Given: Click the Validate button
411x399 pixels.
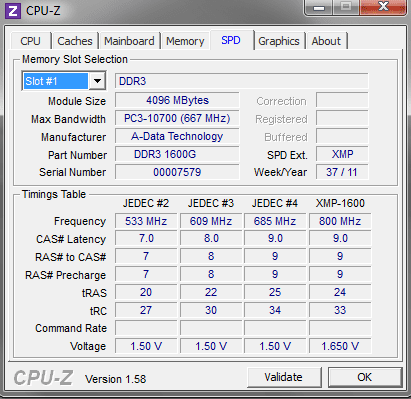Looking at the screenshot, I should tap(284, 377).
